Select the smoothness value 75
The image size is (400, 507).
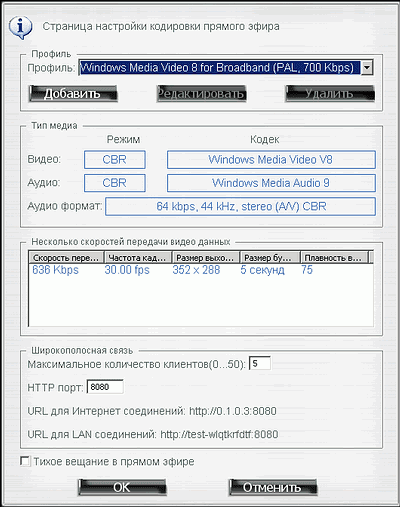[x=307, y=270]
